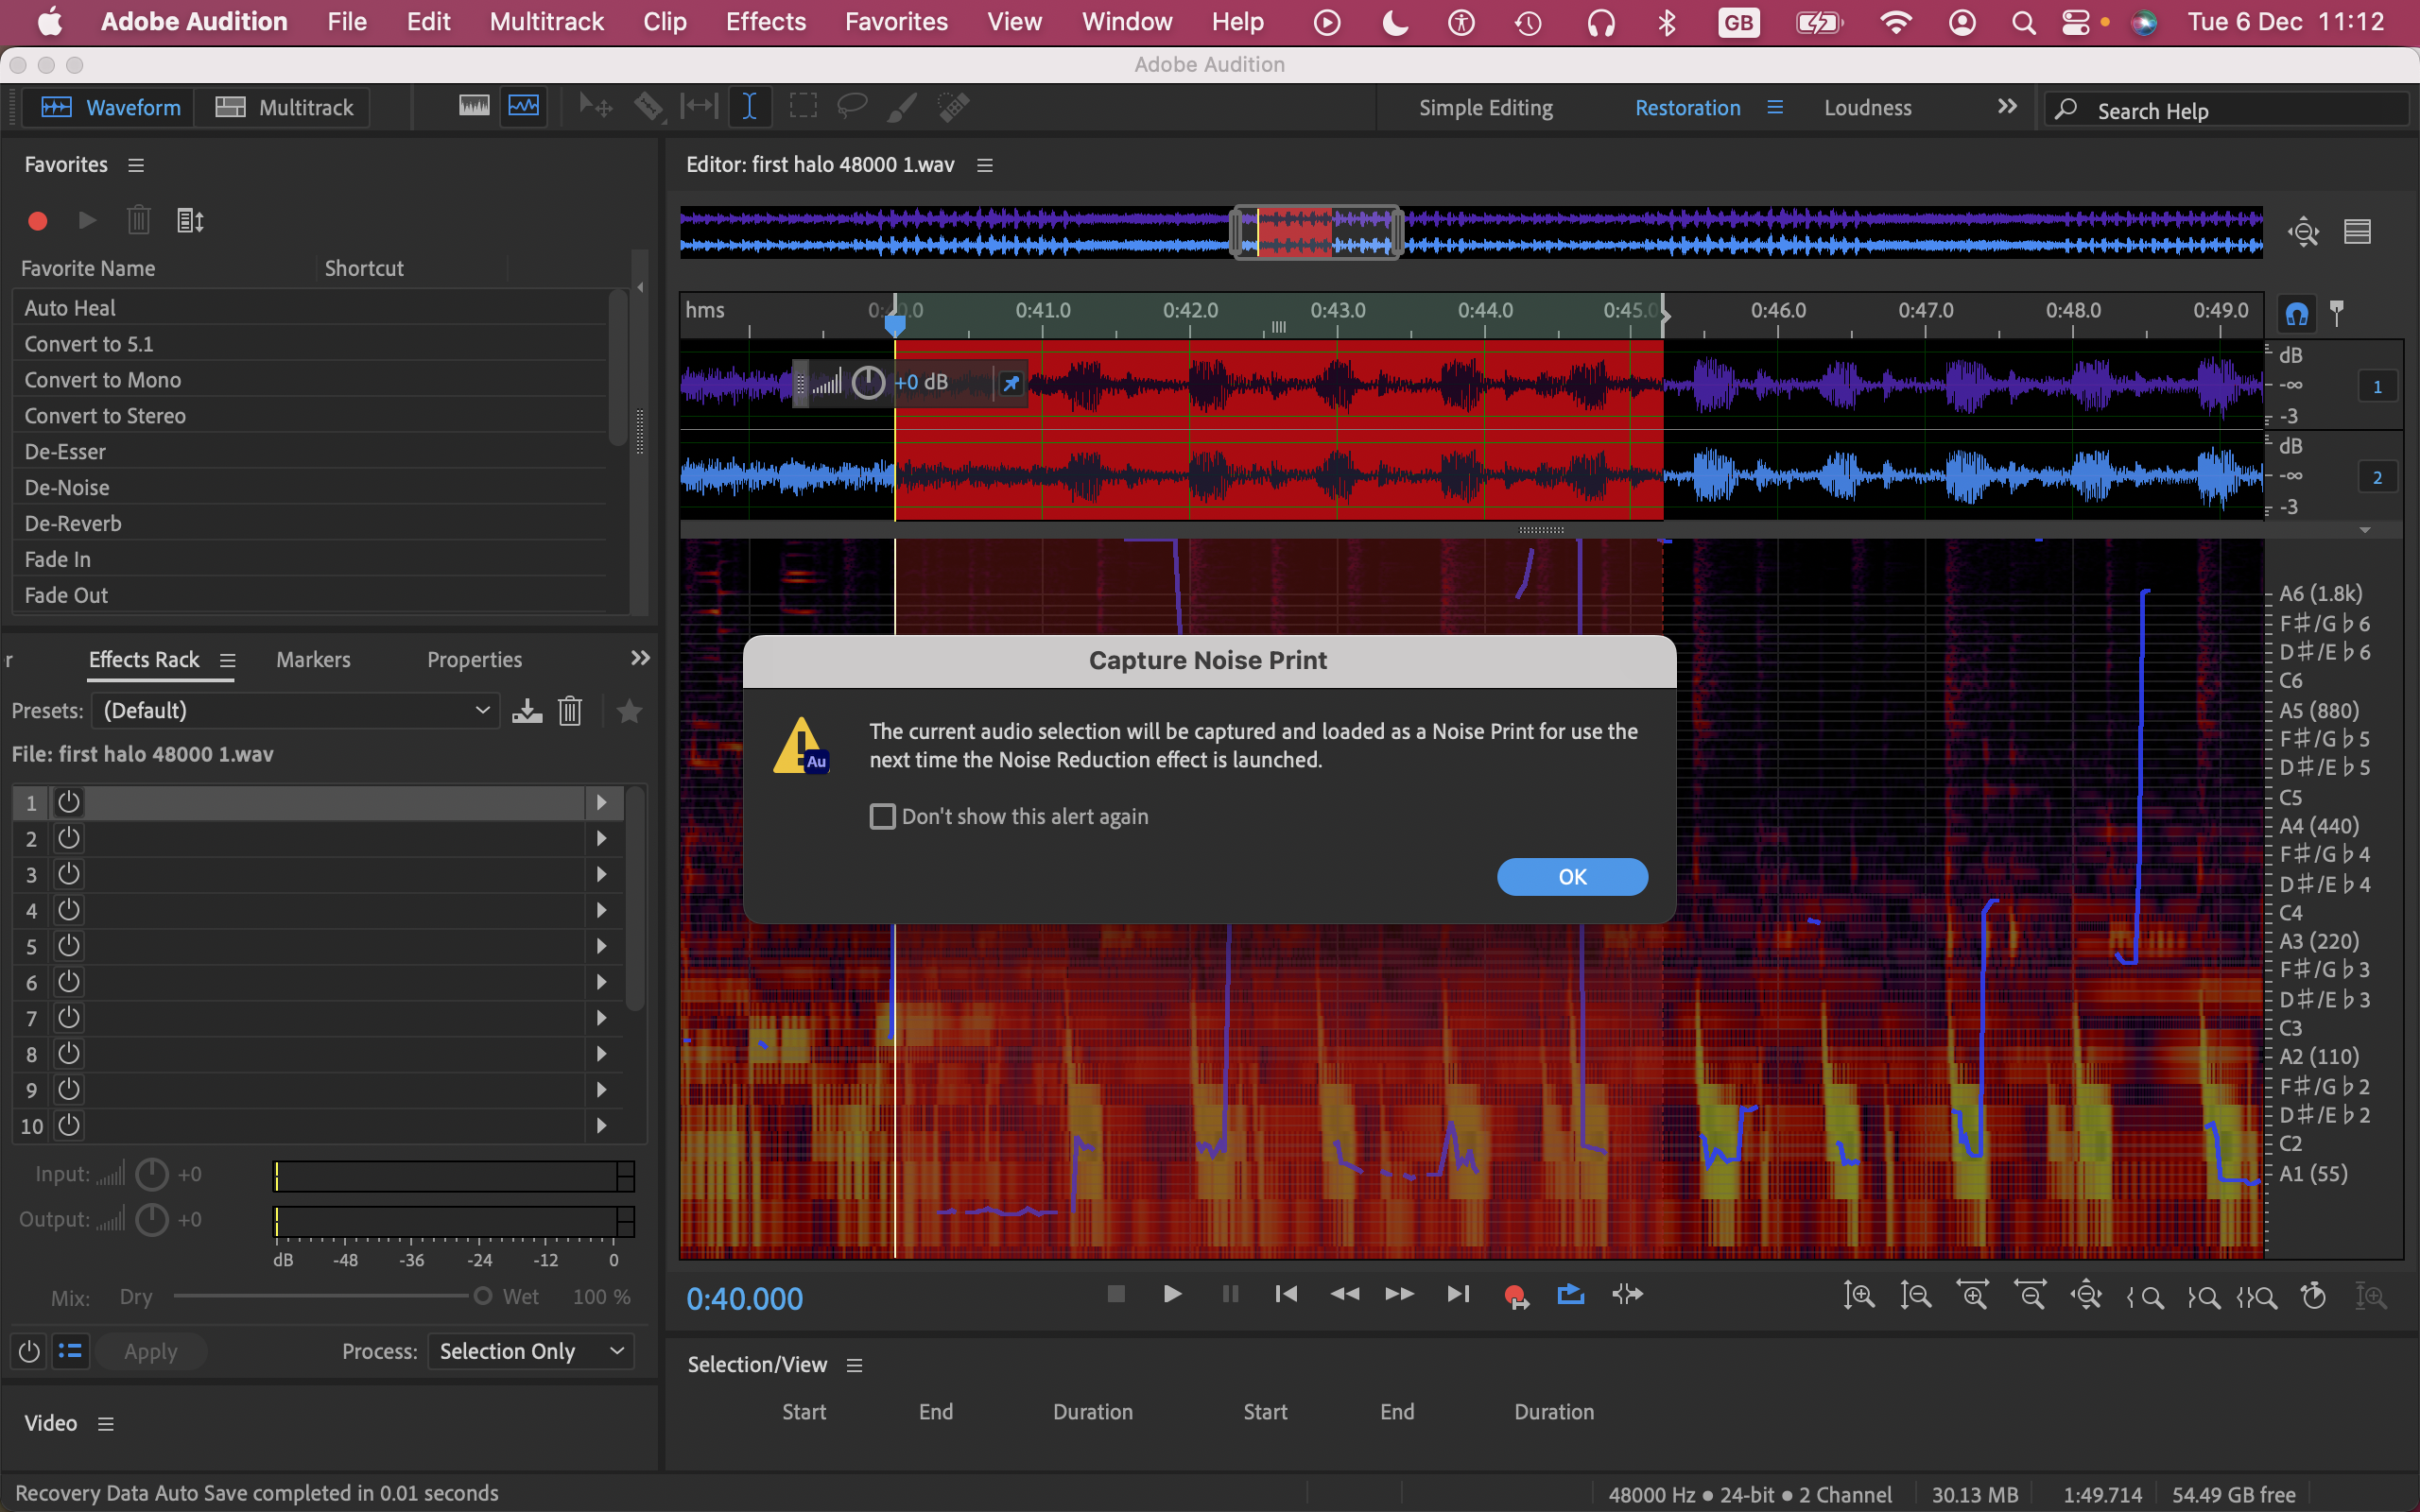
Task: Show hidden panel tabs chevron
Action: [x=640, y=658]
